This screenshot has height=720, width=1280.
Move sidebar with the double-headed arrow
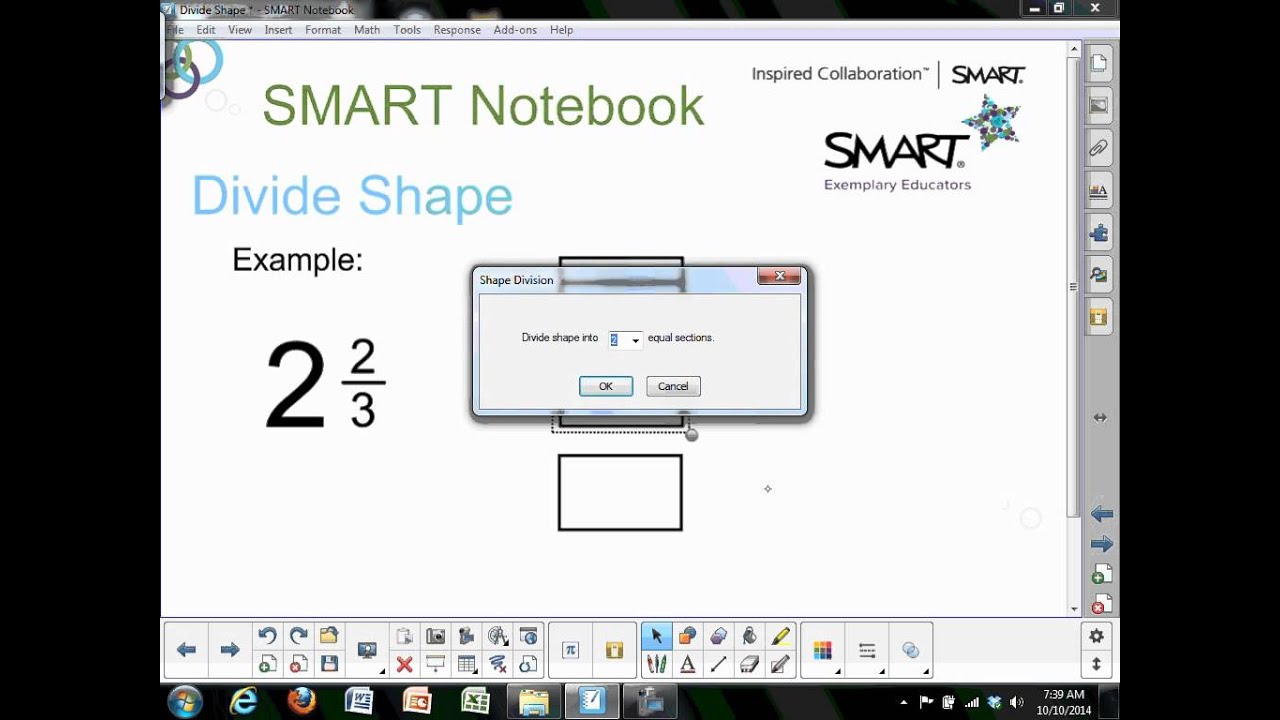(1100, 418)
